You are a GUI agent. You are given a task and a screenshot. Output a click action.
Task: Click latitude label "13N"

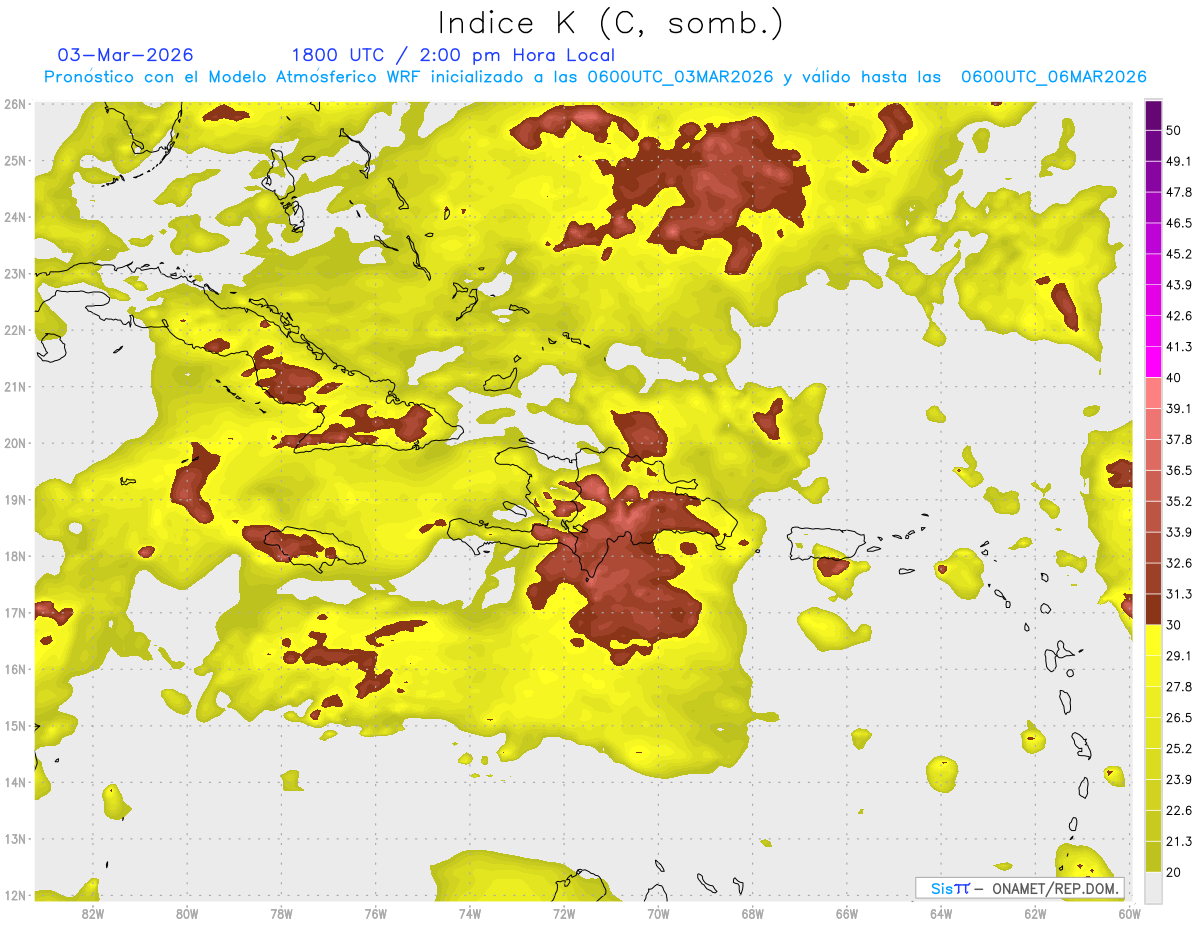[x=15, y=839]
